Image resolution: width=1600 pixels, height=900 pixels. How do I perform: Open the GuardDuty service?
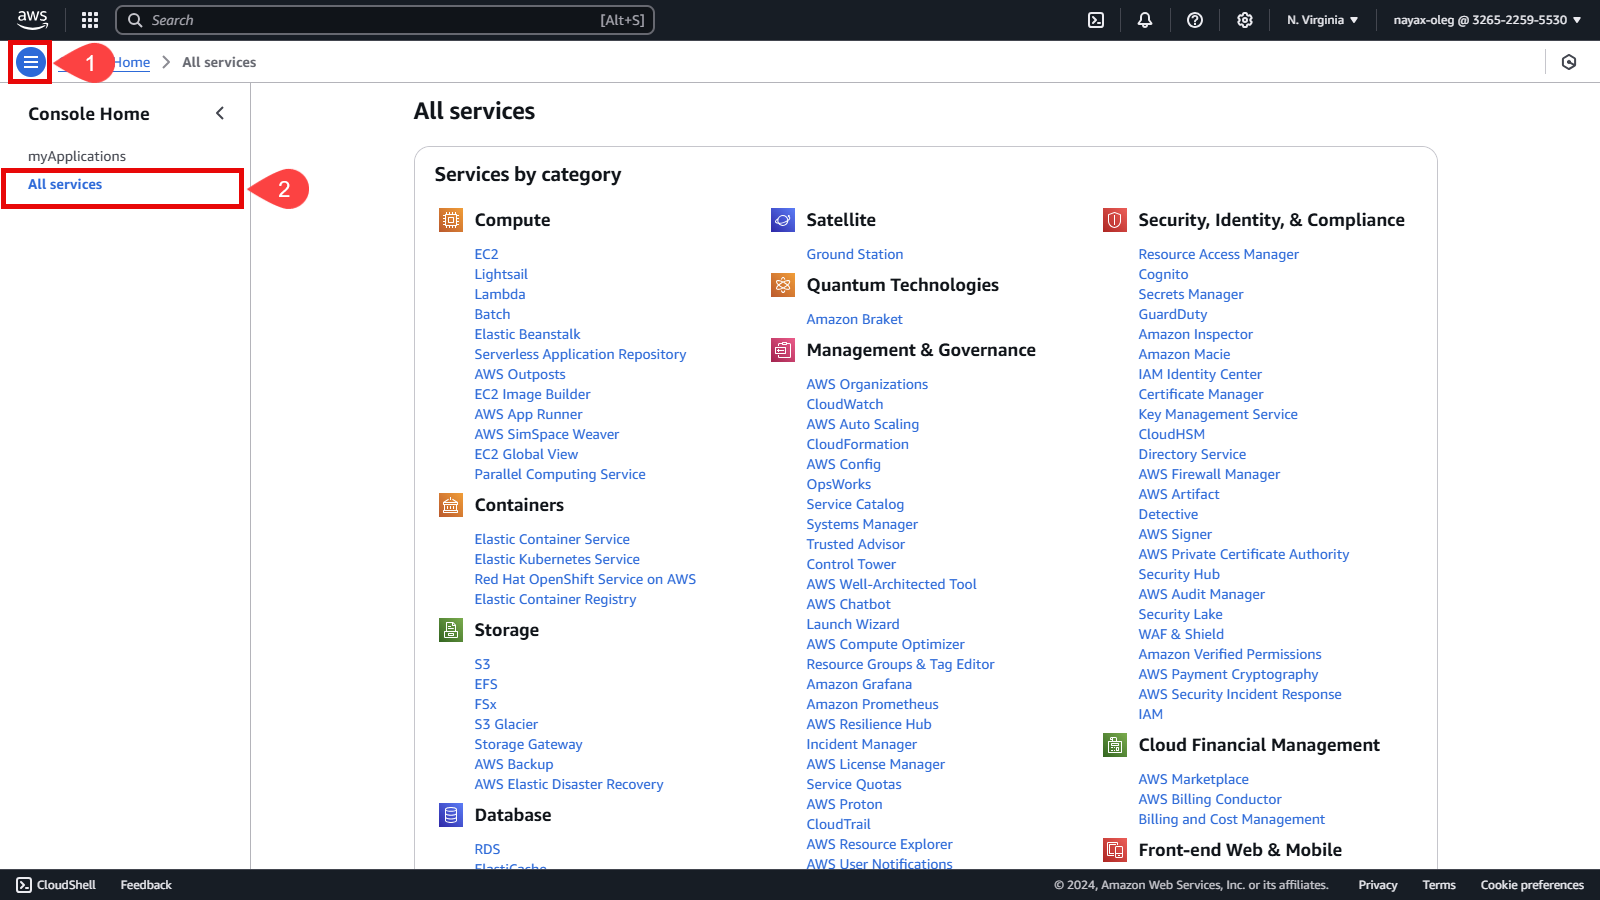tap(1173, 314)
